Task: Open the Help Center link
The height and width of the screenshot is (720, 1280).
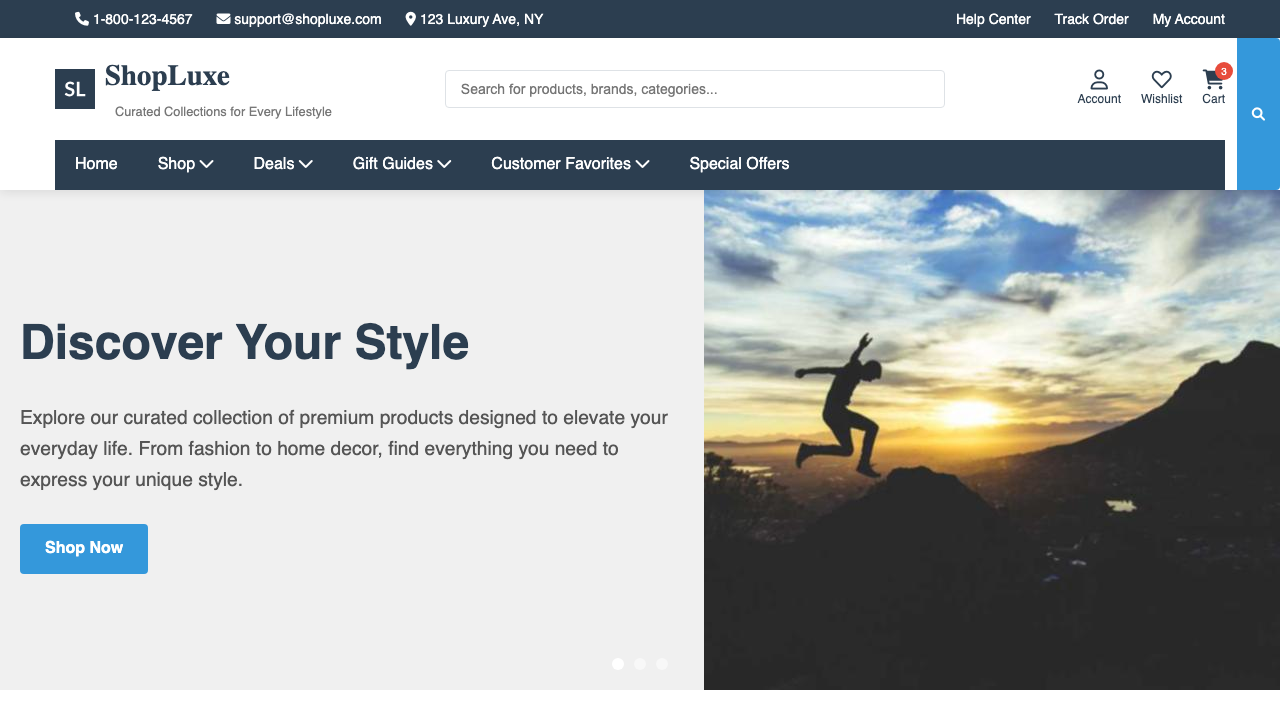Action: click(x=993, y=18)
